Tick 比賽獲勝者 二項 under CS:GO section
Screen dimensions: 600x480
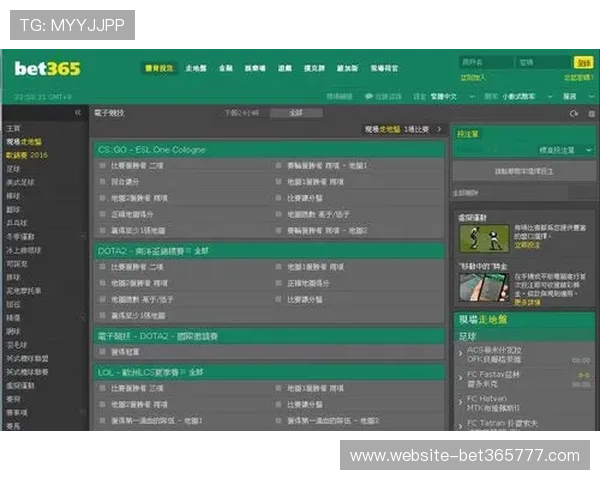pos(102,165)
